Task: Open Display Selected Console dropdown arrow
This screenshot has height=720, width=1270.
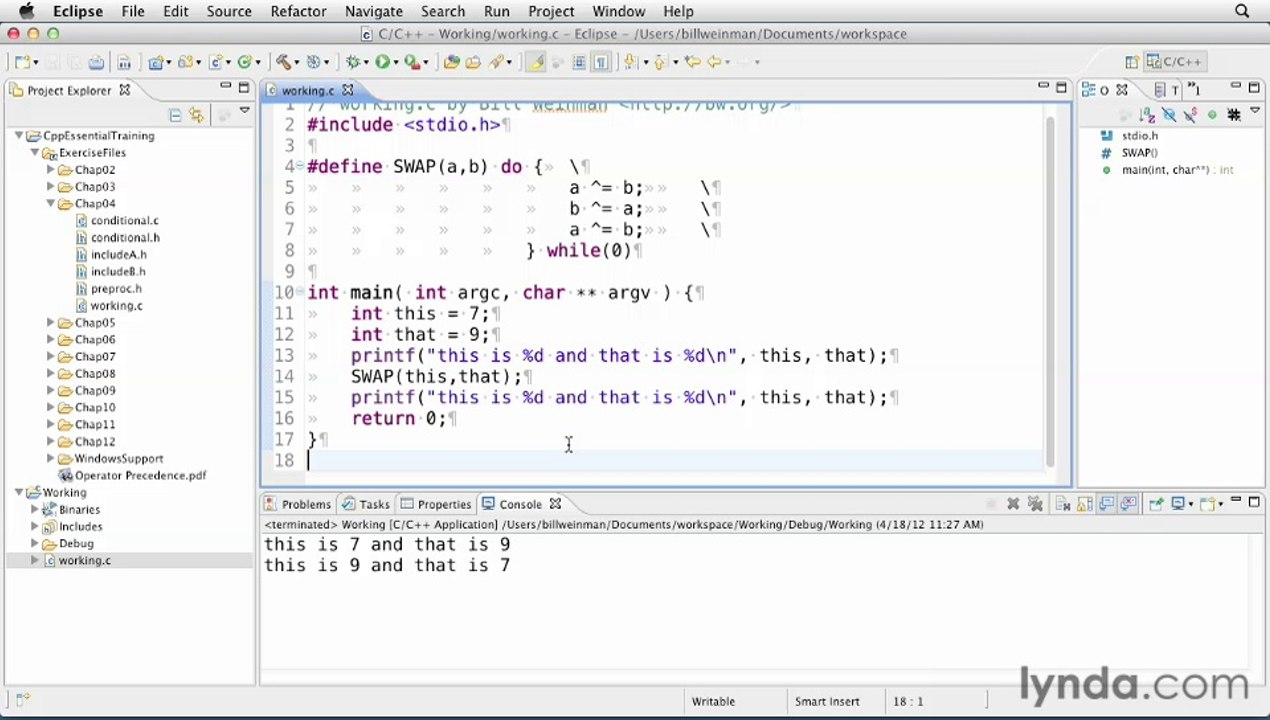Action: pyautogui.click(x=1191, y=504)
